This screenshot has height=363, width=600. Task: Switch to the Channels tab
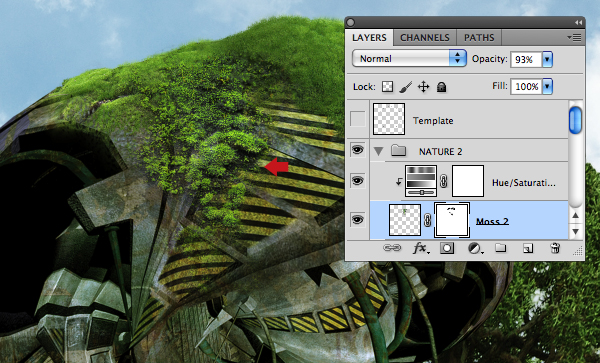(x=425, y=37)
